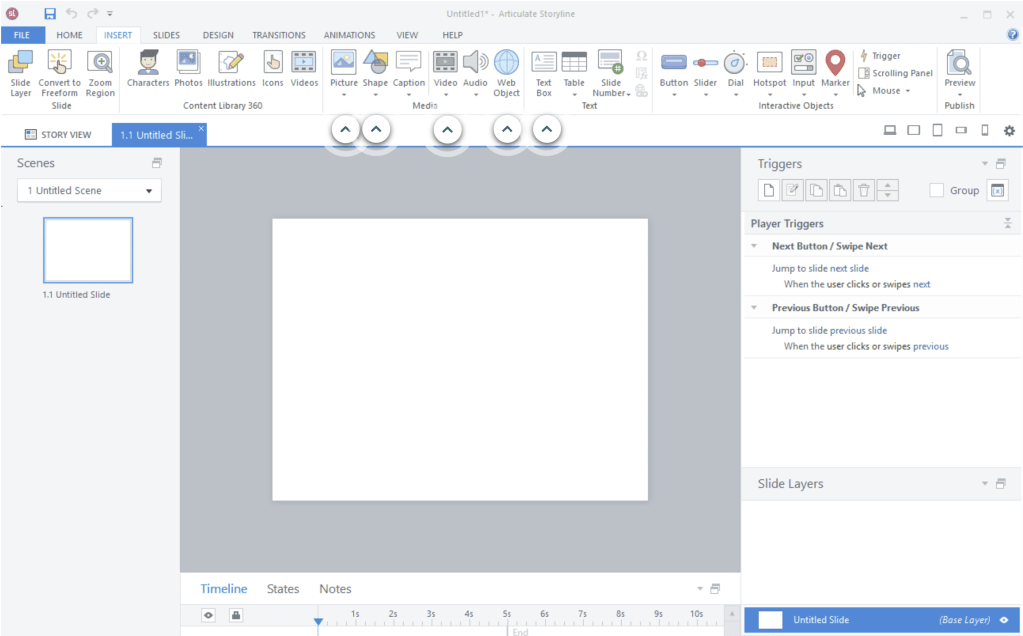Toggle Untitled Slide base layer visibility eye
Screen dimensions: 1023x636
point(1003,620)
